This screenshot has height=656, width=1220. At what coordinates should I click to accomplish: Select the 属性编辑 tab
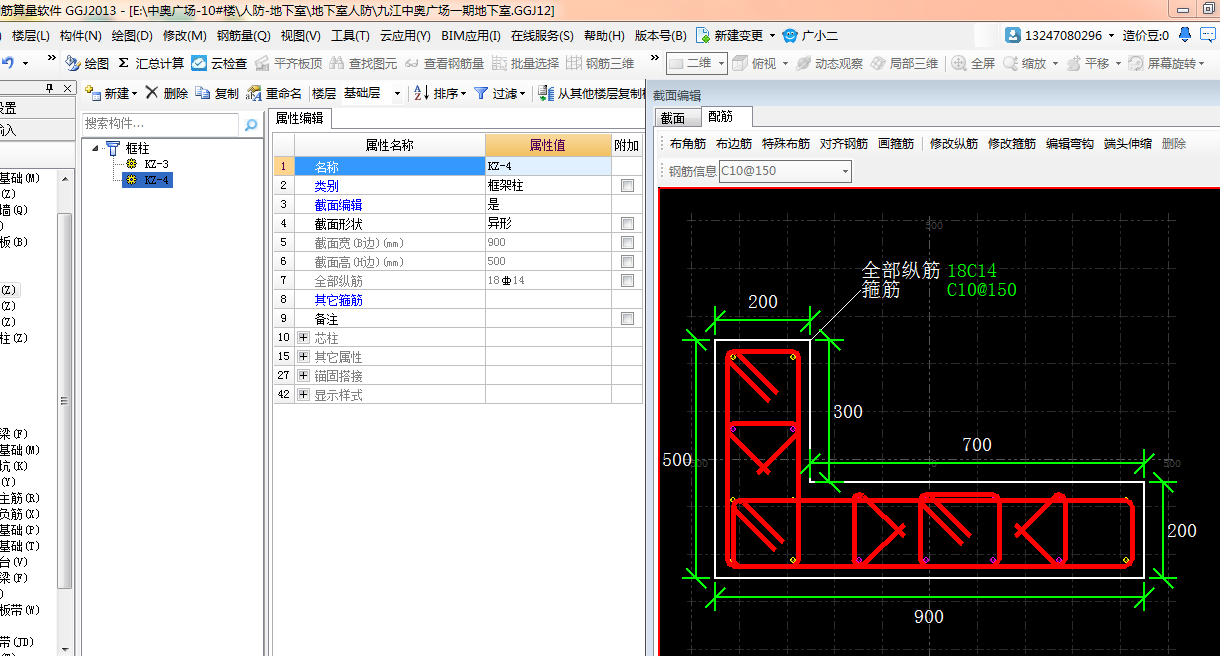coord(300,118)
